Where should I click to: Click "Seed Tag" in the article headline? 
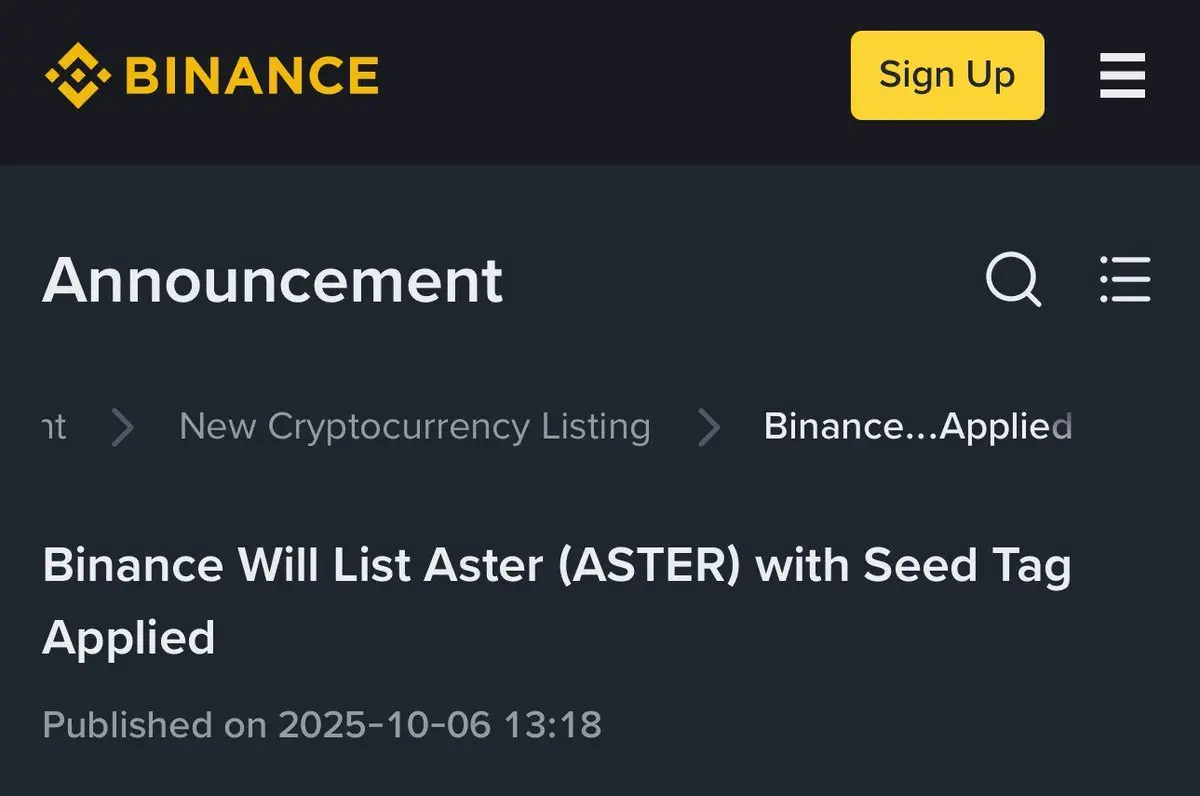967,566
